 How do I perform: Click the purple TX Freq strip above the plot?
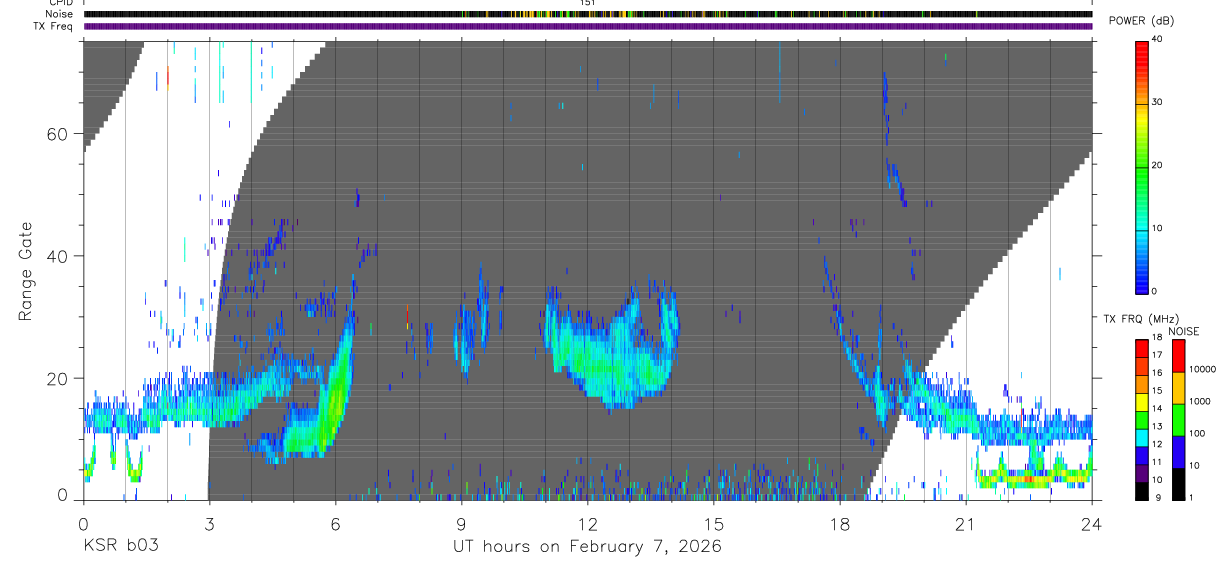click(588, 27)
